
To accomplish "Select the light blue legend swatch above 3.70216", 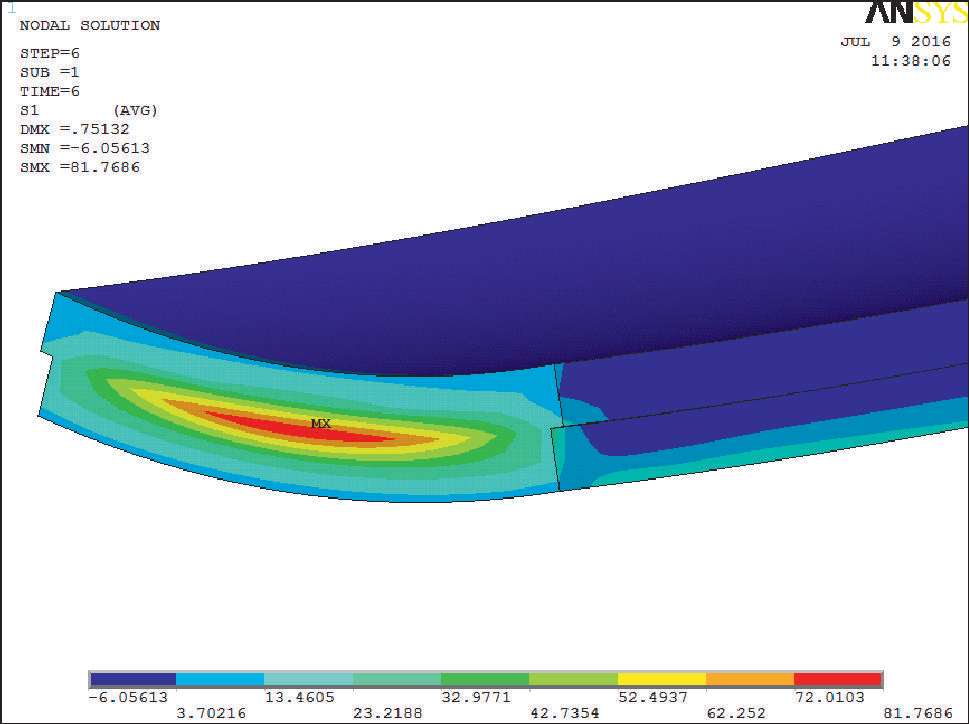I will coord(220,680).
